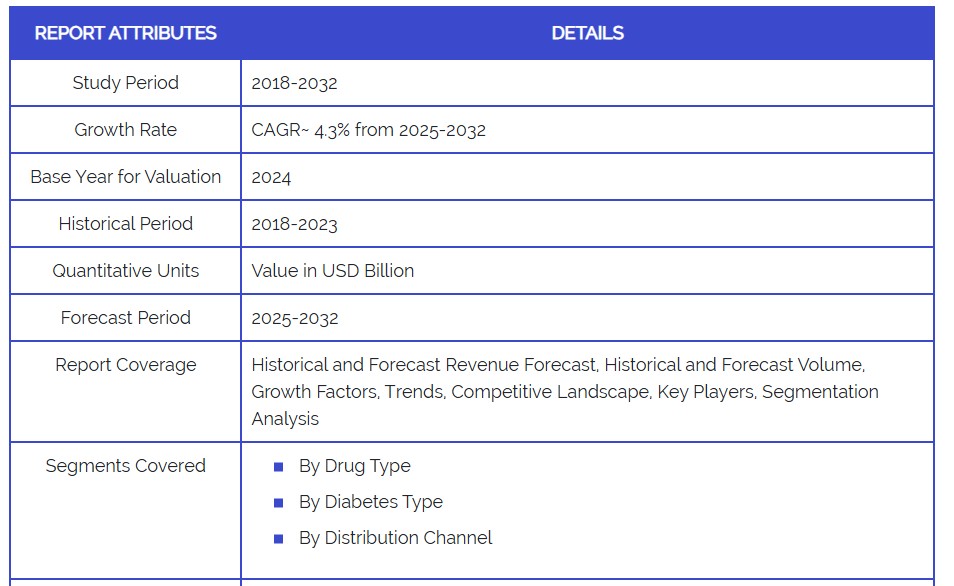The width and height of the screenshot is (954, 586).
Task: Click the 2018-2023 historical period value
Action: pos(294,224)
